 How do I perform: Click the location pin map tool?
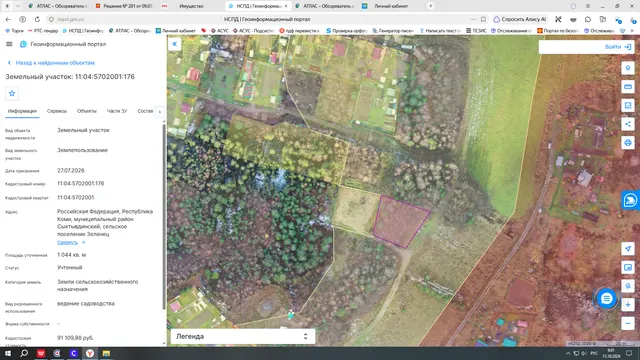[x=628, y=68]
